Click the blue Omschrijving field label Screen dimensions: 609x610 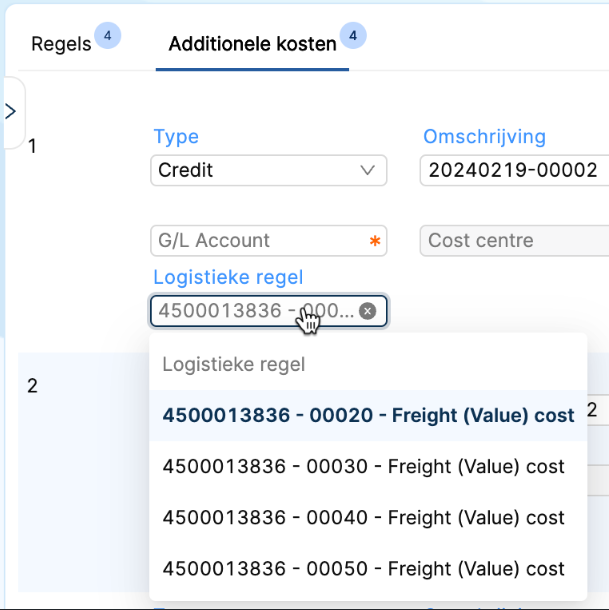point(484,137)
